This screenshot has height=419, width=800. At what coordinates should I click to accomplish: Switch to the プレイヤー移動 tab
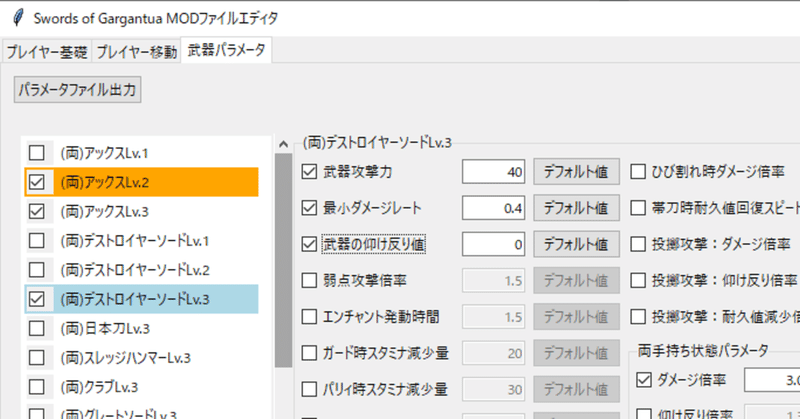(x=136, y=52)
